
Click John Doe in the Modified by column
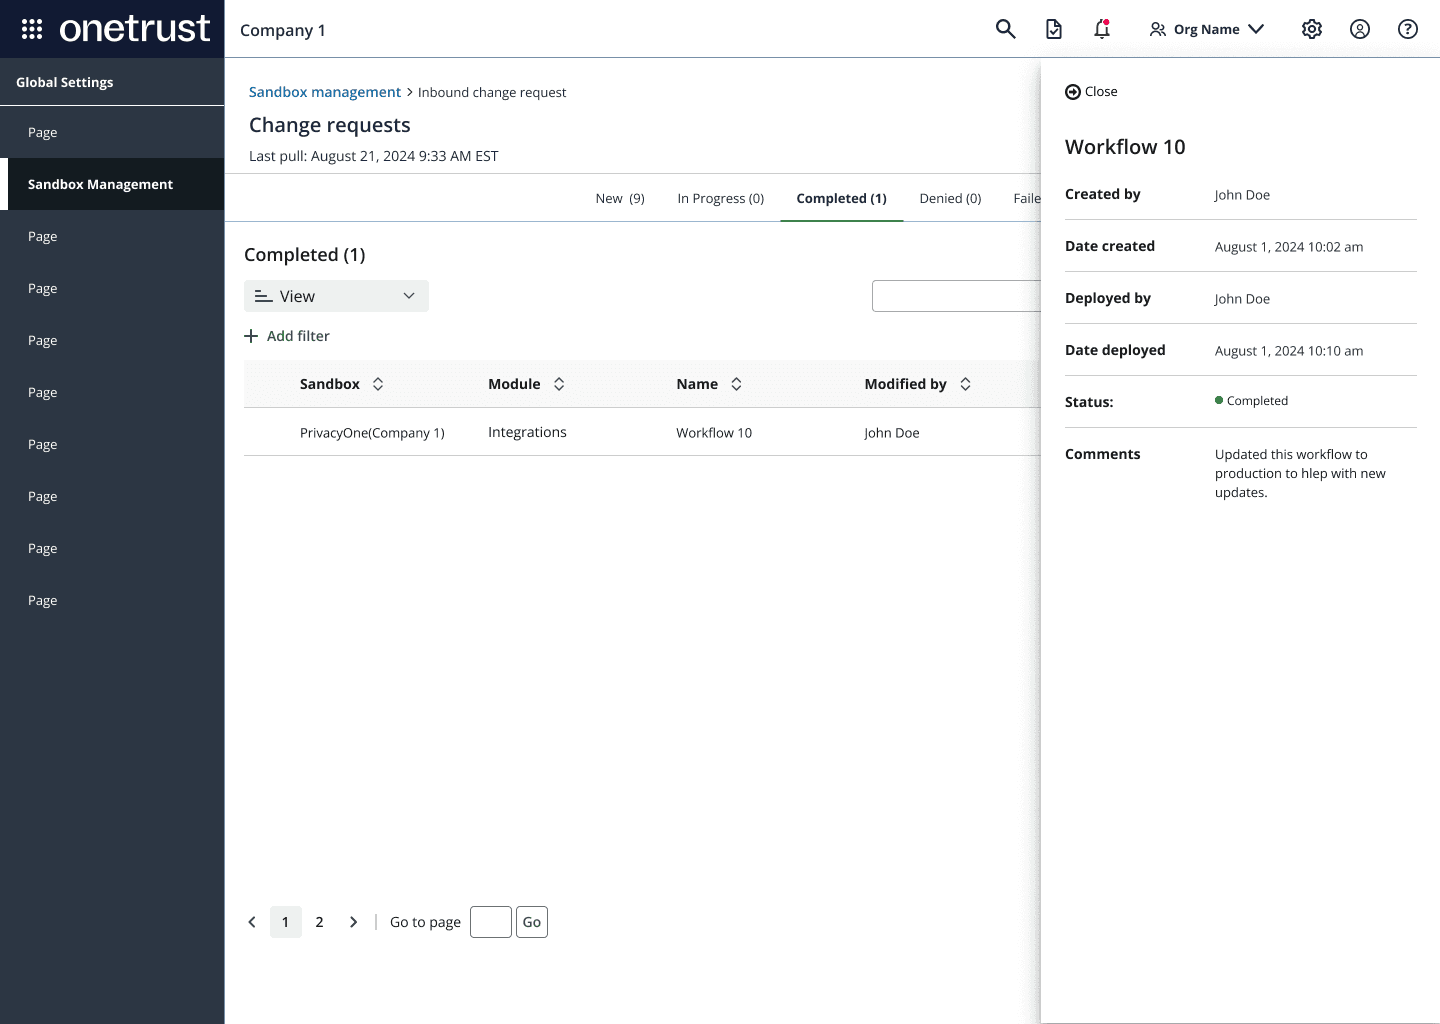pos(892,433)
